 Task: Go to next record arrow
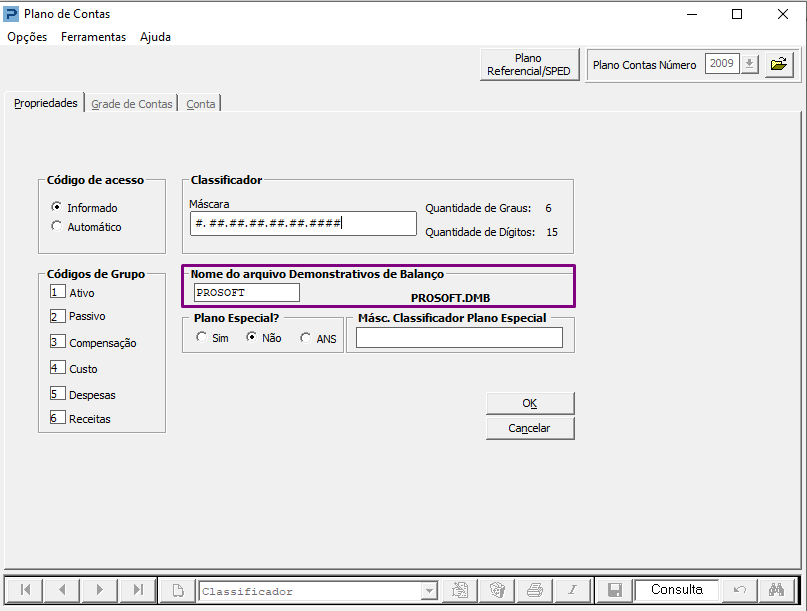[99, 589]
